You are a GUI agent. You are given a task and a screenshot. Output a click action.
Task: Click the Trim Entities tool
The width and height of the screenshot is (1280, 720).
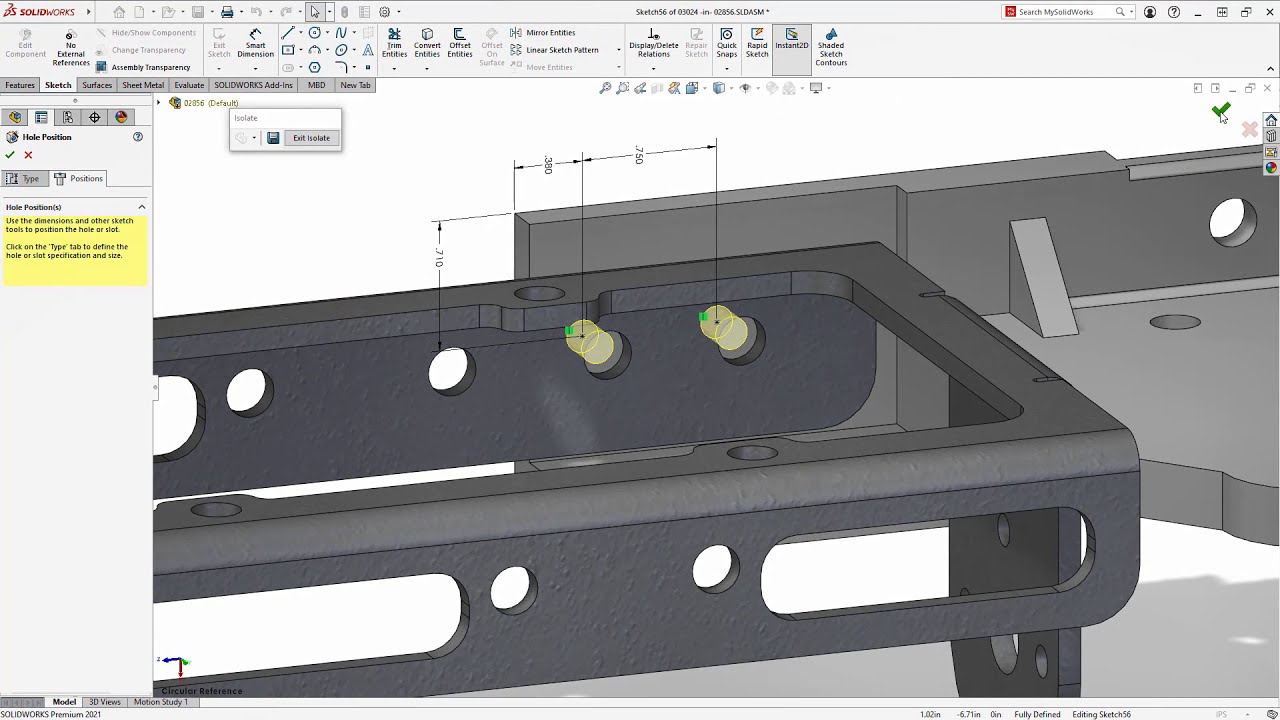point(394,43)
